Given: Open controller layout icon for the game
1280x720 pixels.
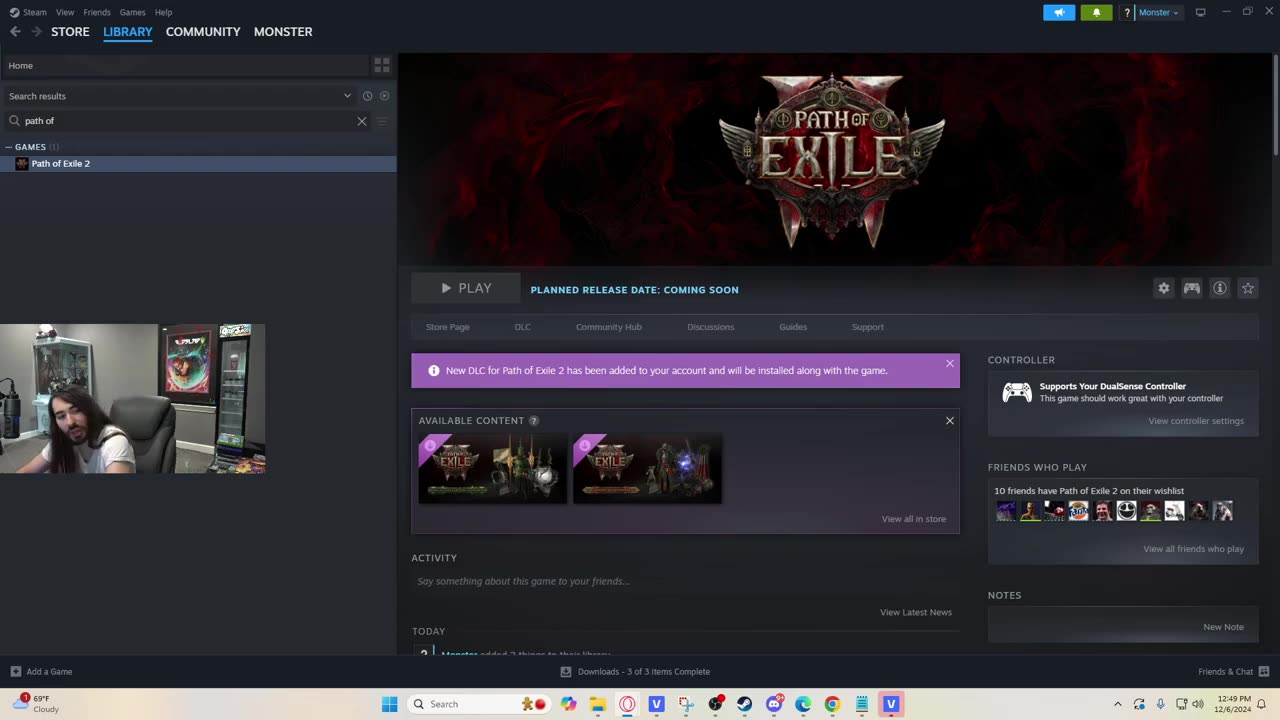Looking at the screenshot, I should (x=1191, y=288).
